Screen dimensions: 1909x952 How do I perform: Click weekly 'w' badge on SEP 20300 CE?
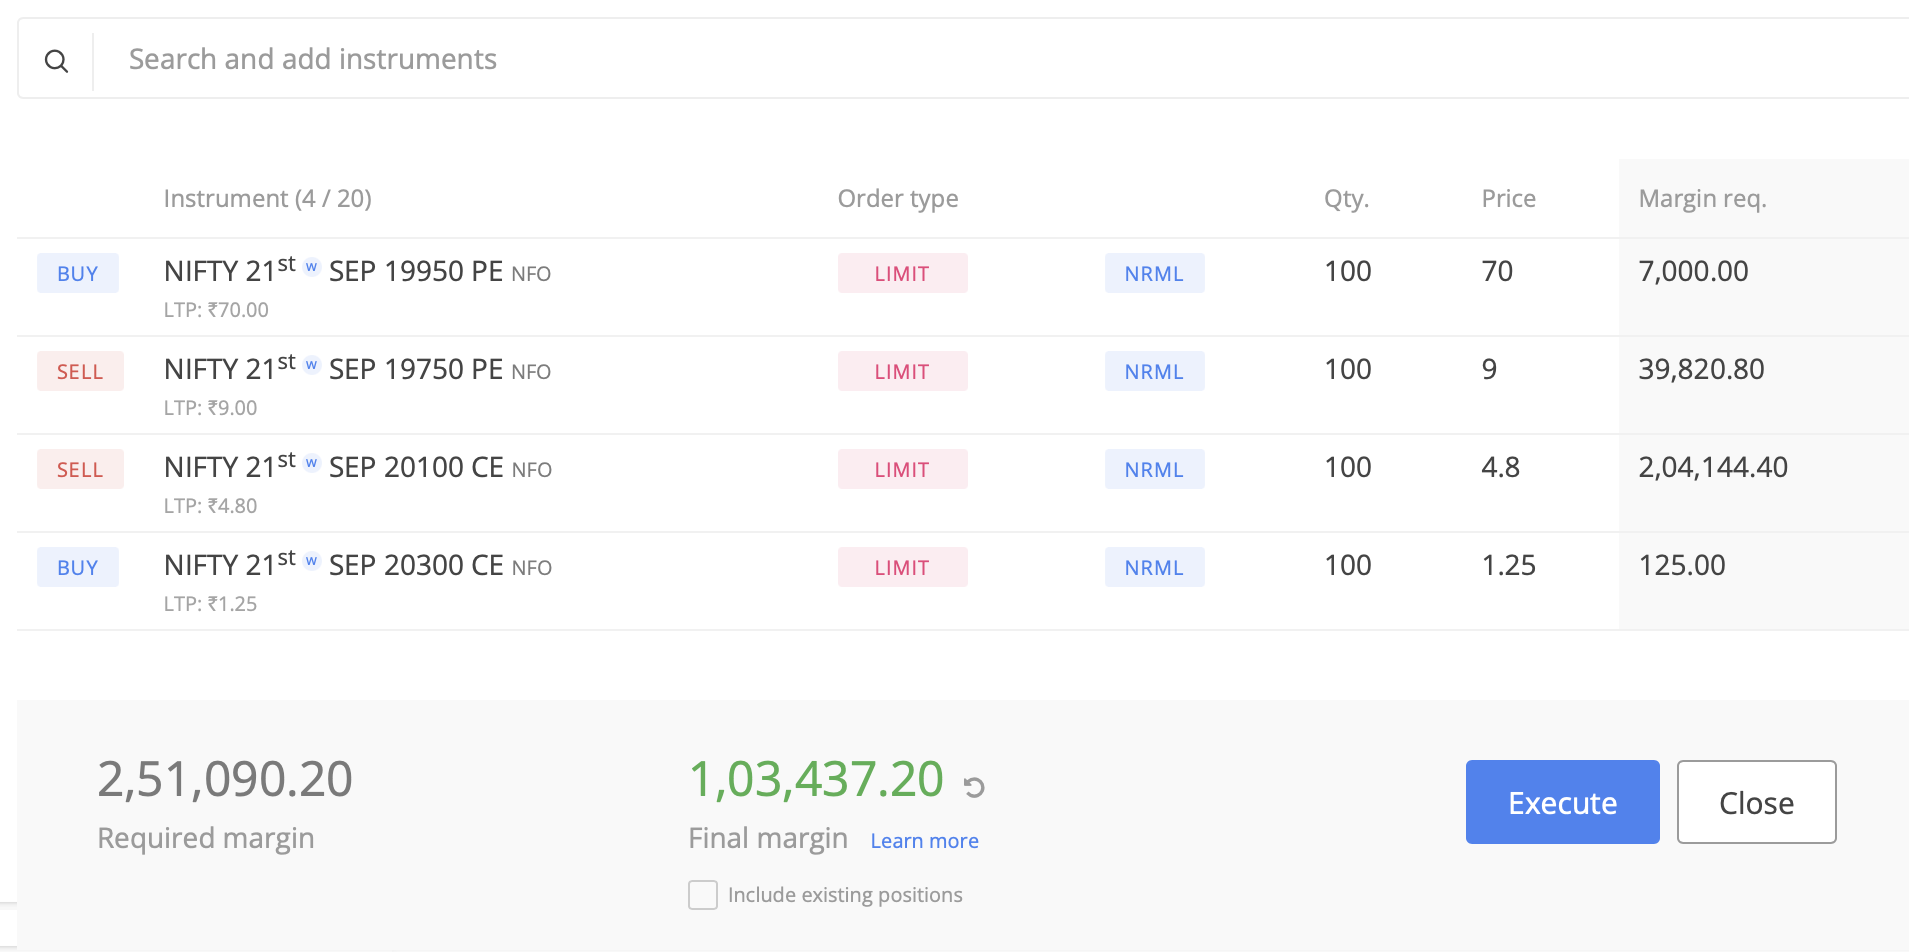pyautogui.click(x=311, y=561)
